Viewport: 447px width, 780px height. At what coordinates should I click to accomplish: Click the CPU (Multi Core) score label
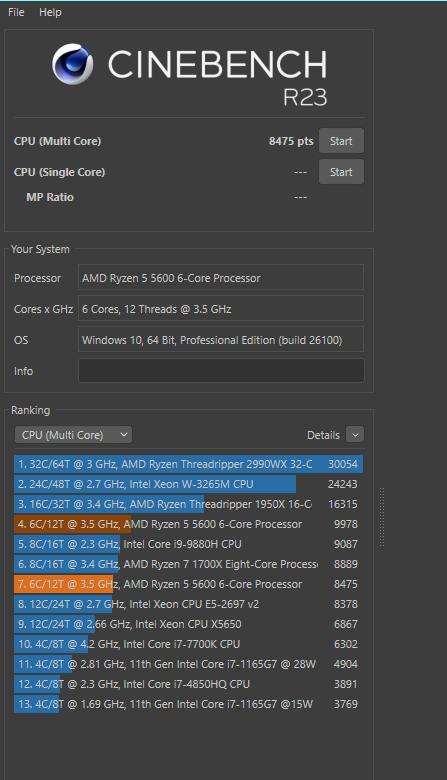(x=58, y=141)
